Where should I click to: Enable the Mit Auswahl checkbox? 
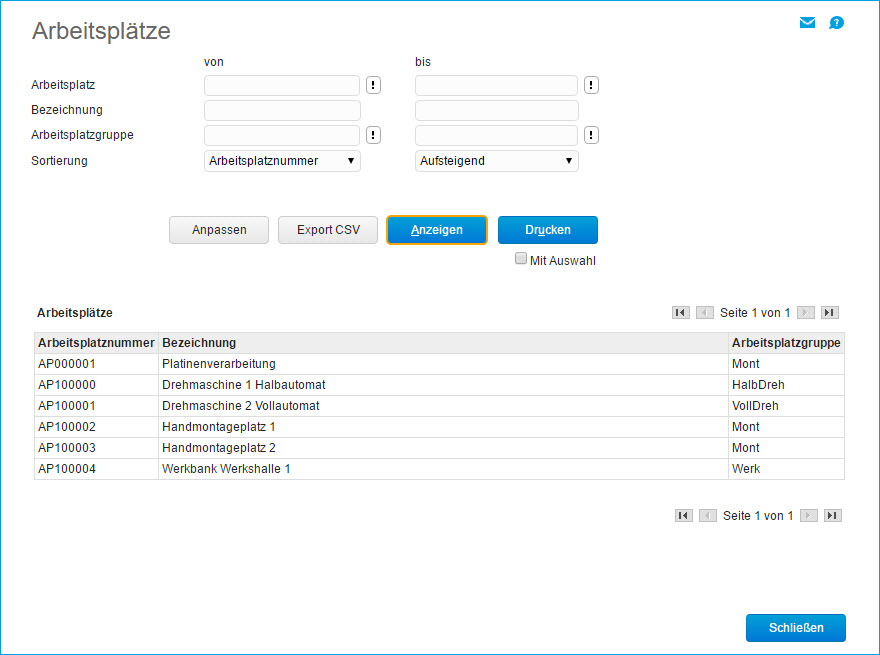520,258
